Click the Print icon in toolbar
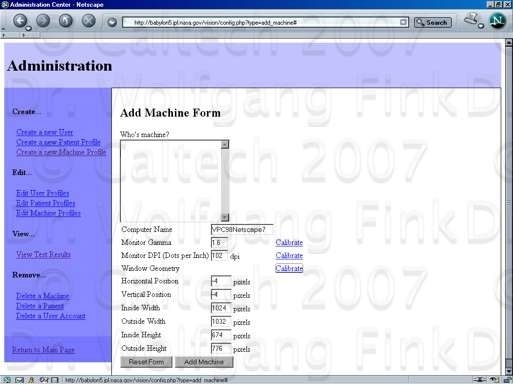The width and height of the screenshot is (513, 385). click(x=472, y=20)
